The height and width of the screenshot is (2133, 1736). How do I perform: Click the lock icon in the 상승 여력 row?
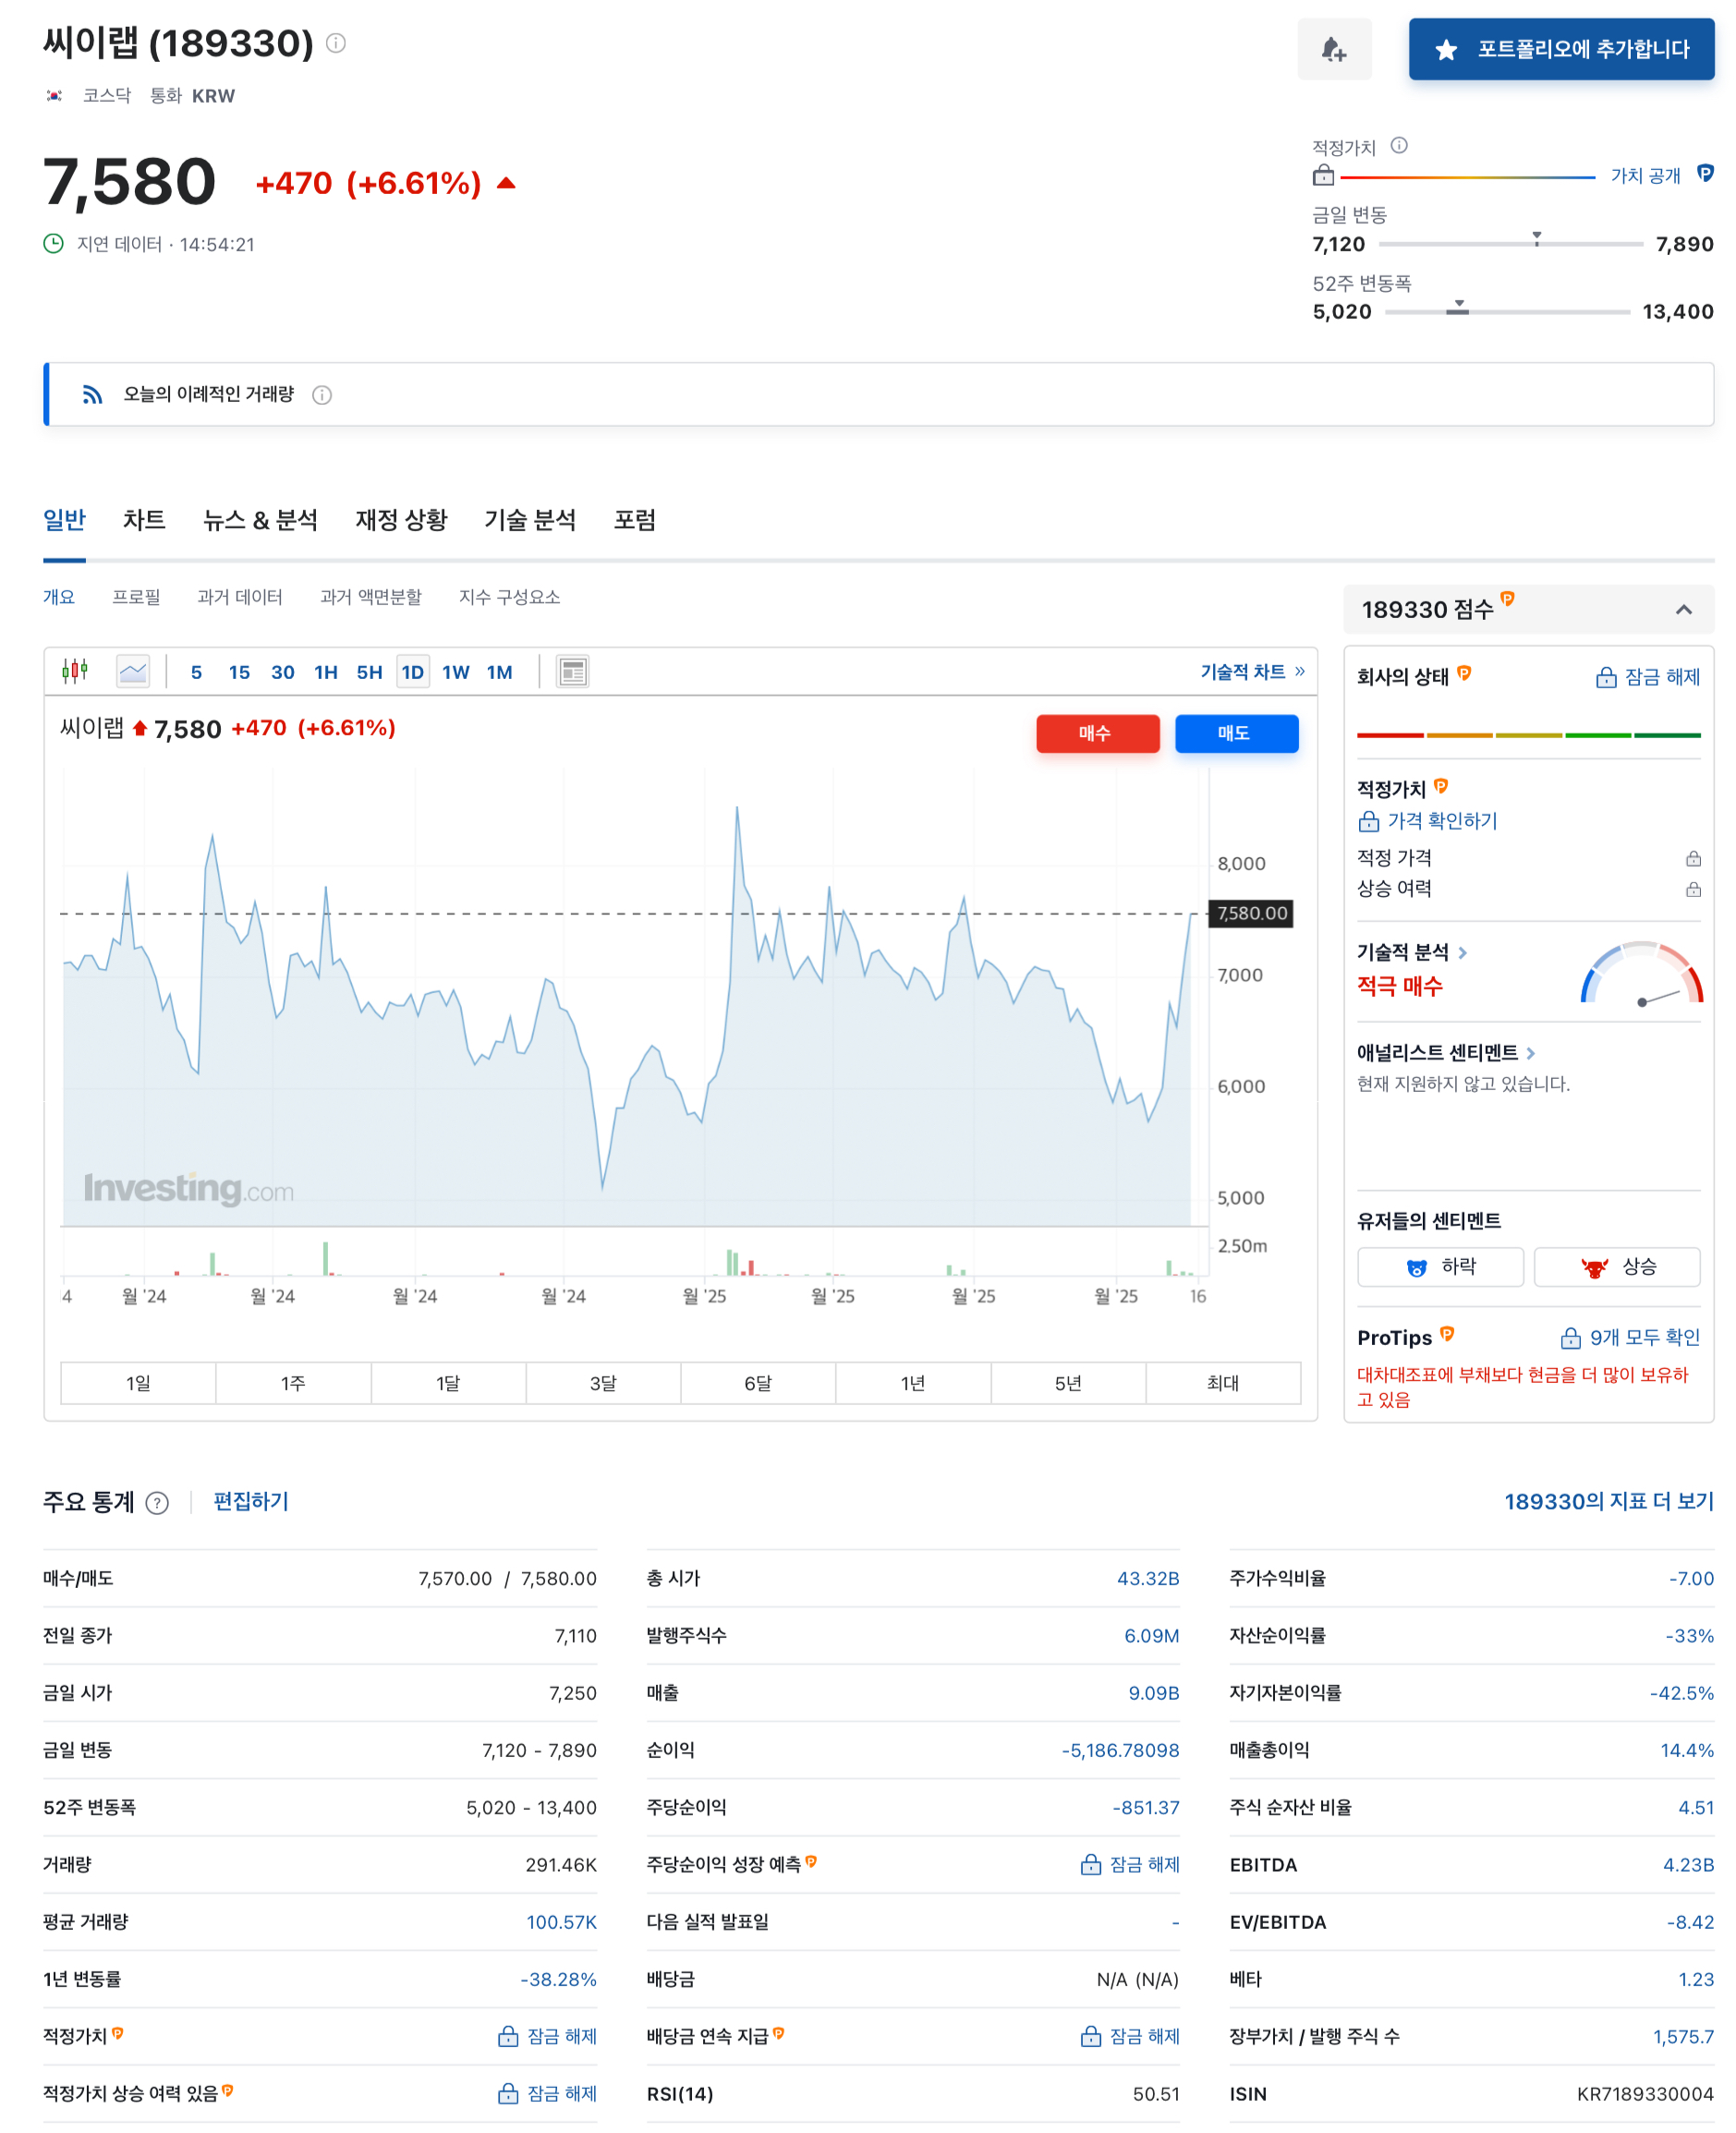(1693, 889)
